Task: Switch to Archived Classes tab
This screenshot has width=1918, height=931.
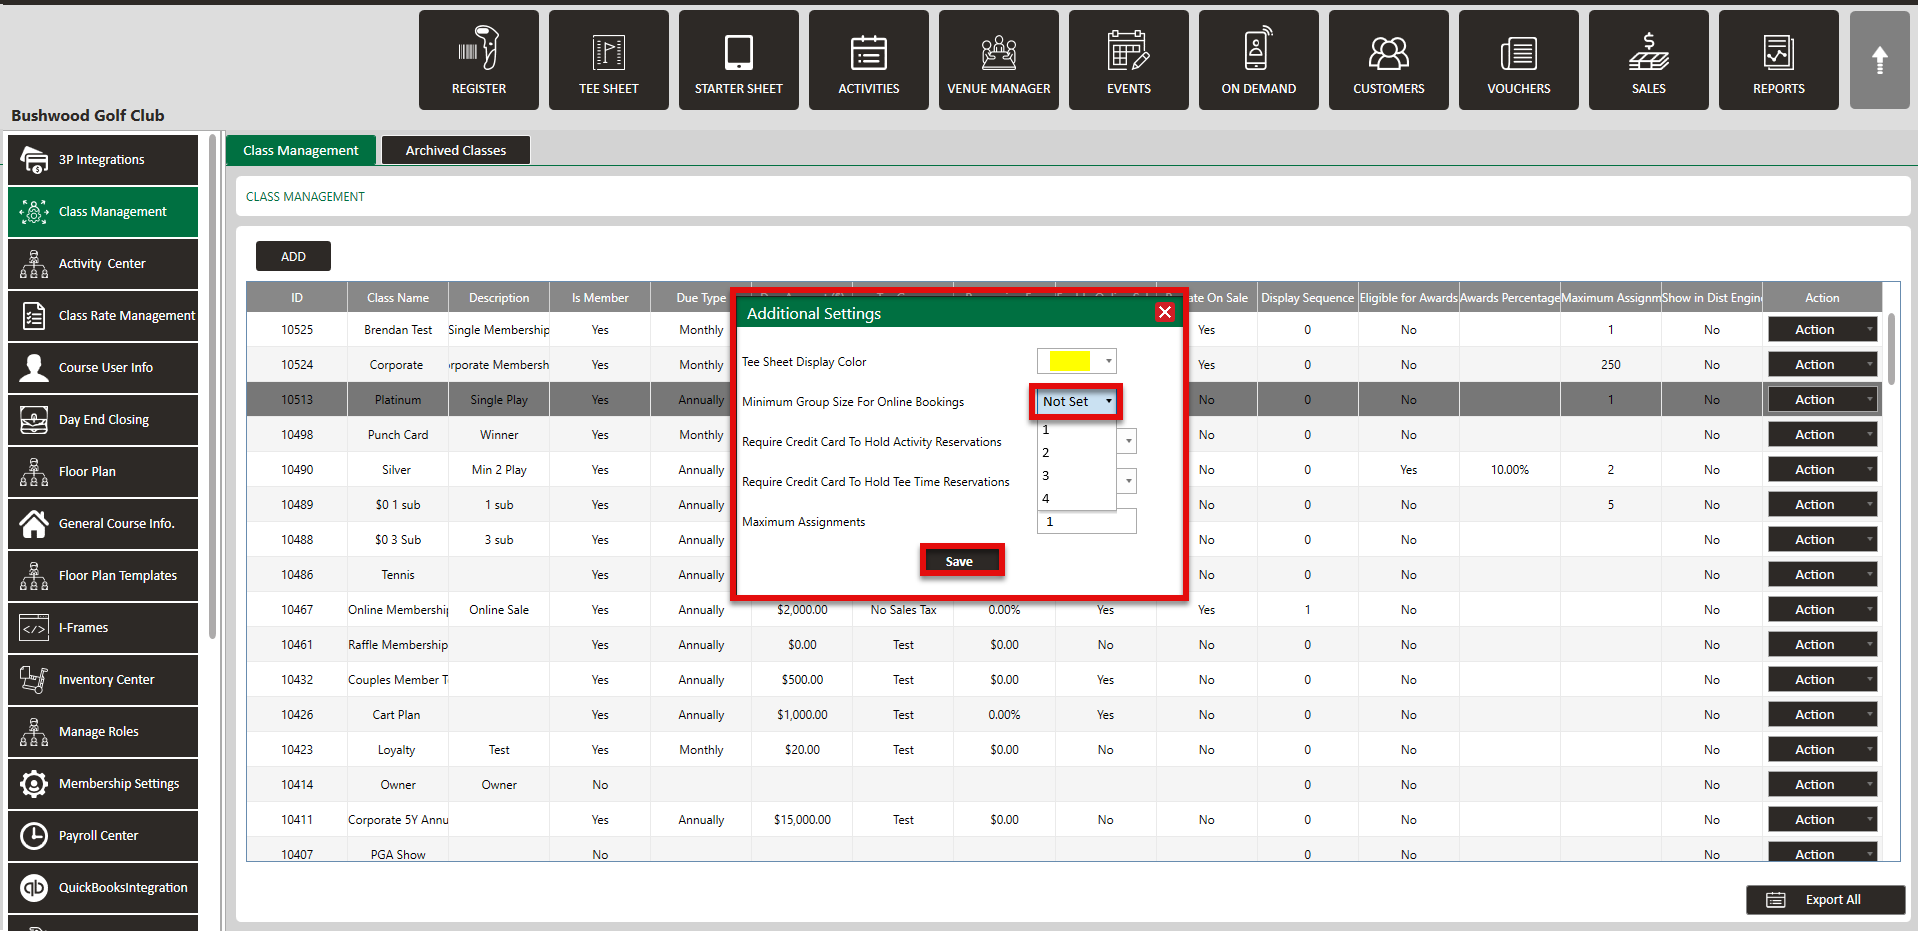Action: coord(456,150)
